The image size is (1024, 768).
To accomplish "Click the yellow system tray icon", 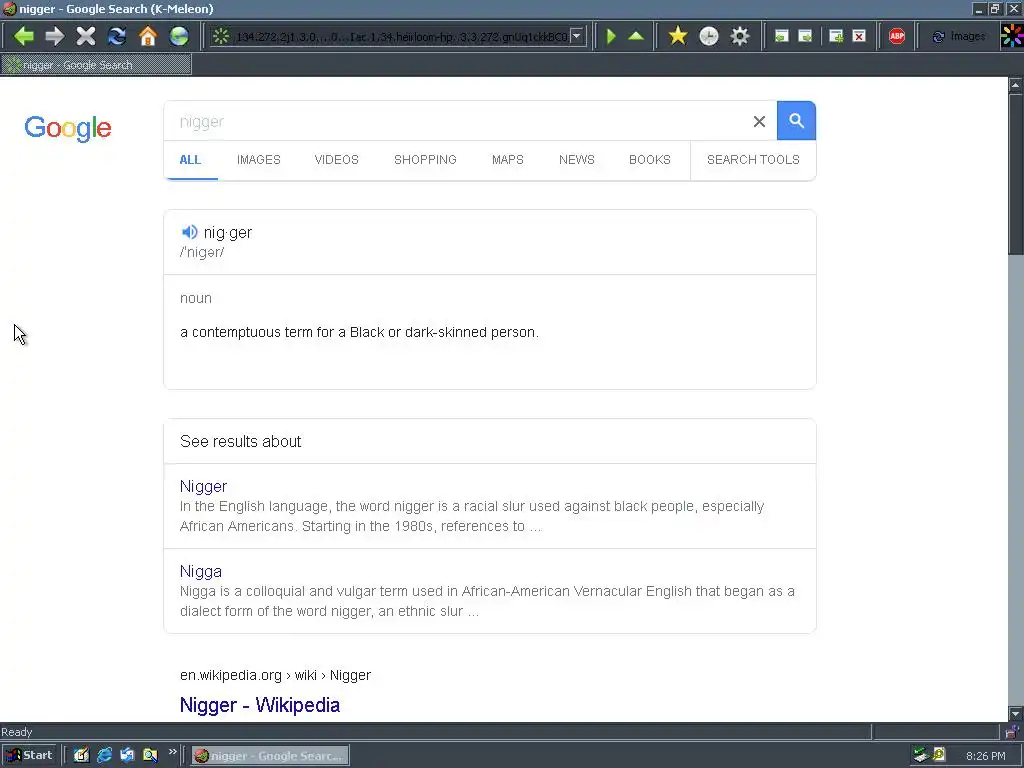I will coord(939,755).
